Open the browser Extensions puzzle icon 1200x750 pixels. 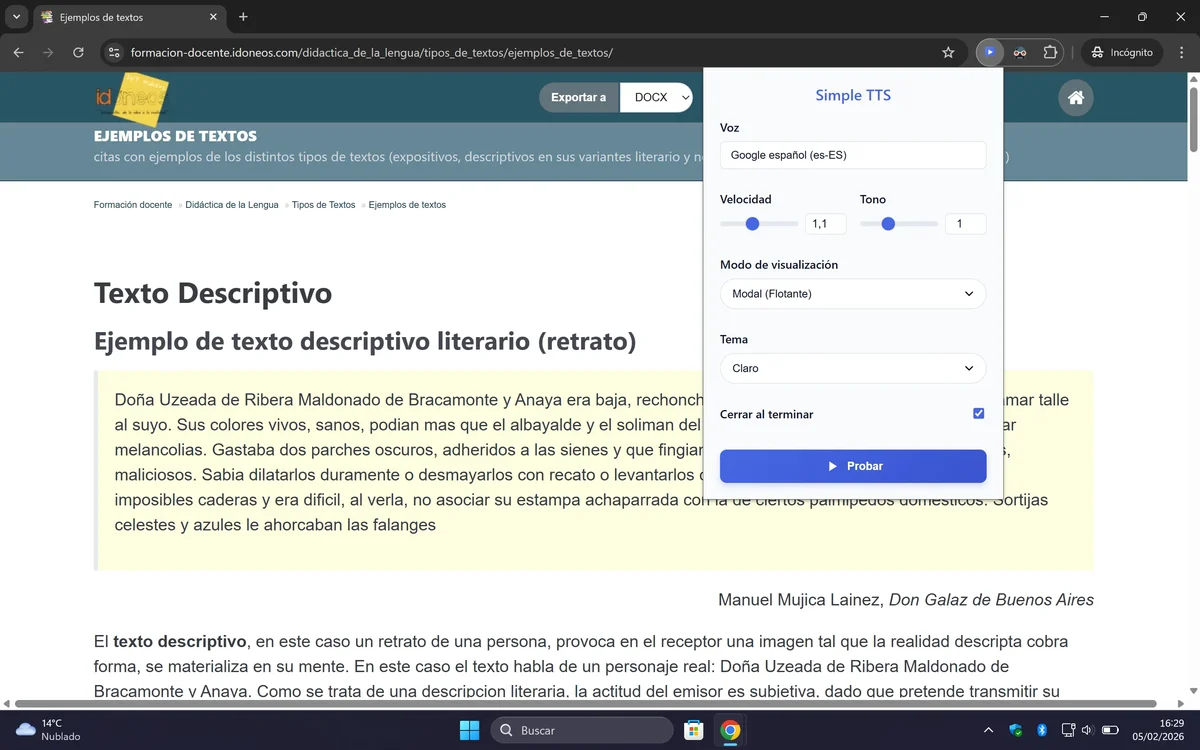pyautogui.click(x=1052, y=52)
